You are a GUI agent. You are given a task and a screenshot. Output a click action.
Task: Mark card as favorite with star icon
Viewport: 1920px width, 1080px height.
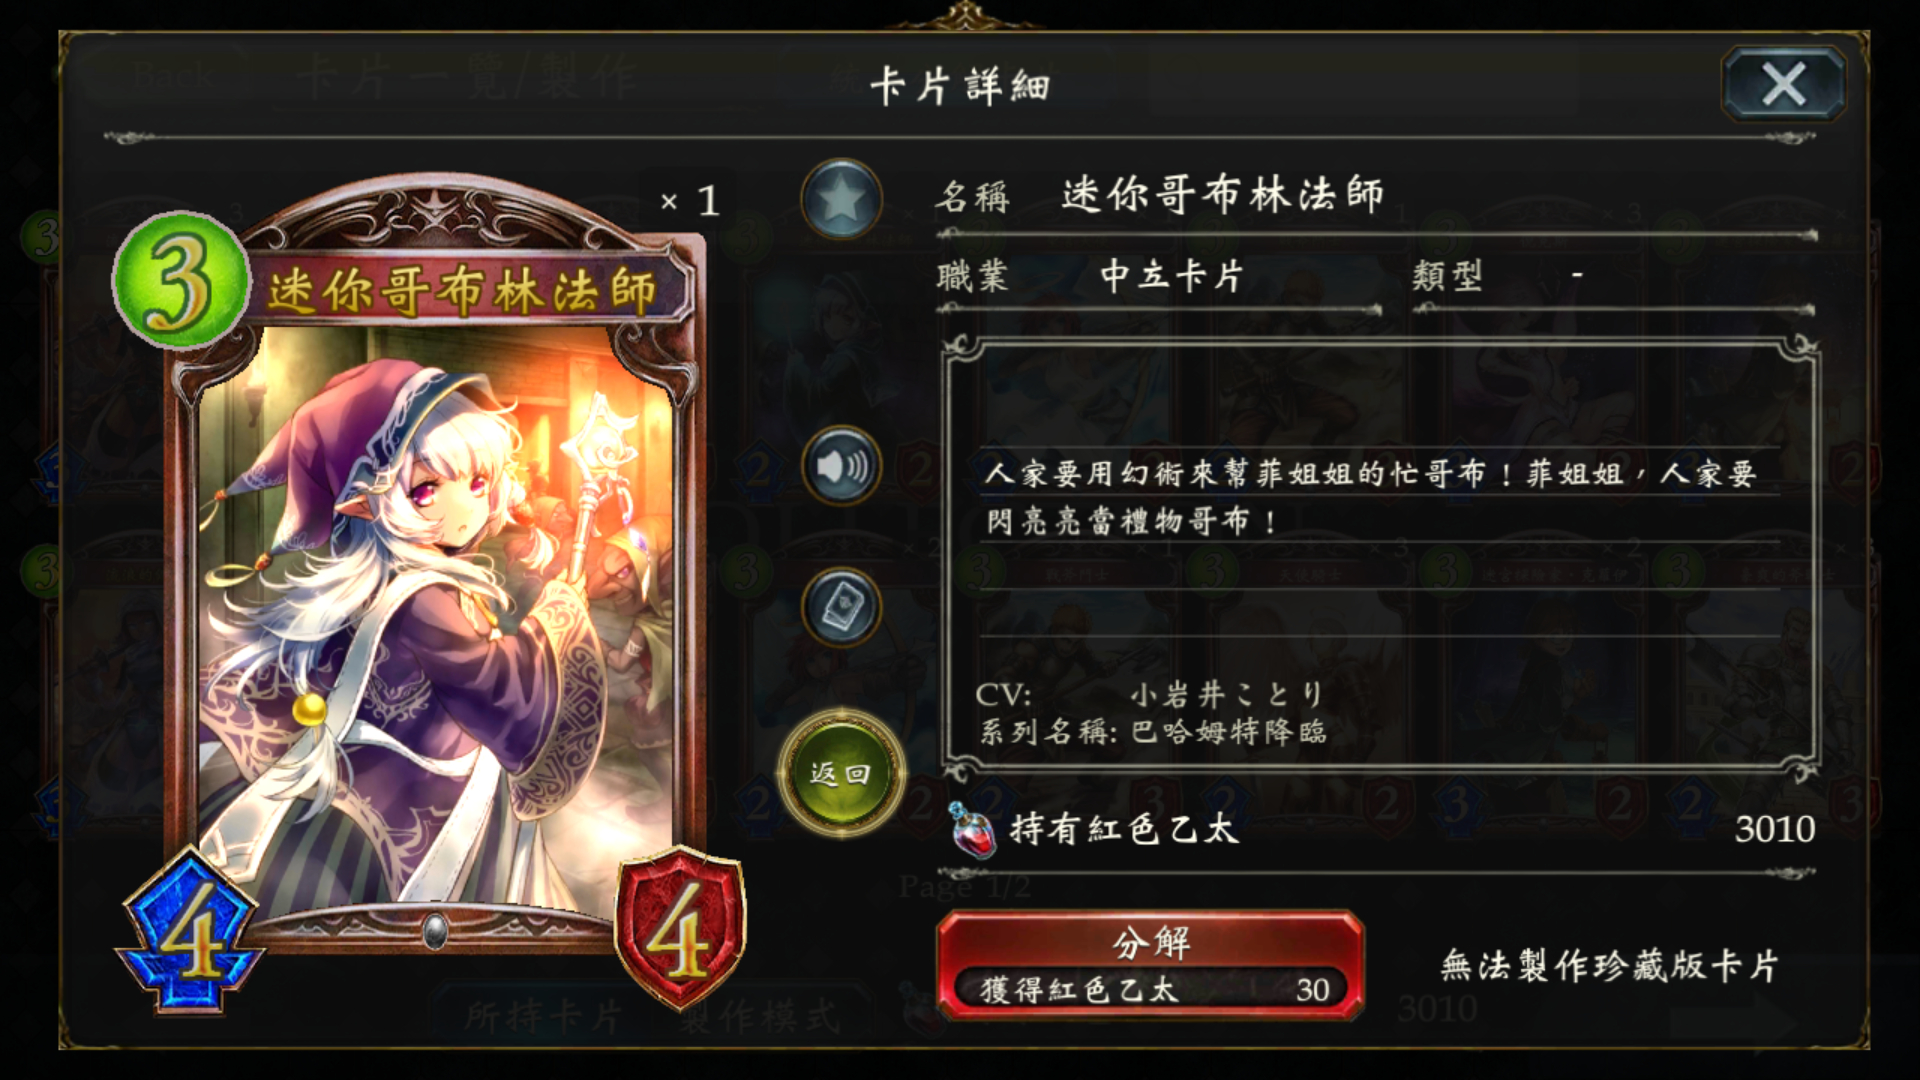[x=842, y=199]
